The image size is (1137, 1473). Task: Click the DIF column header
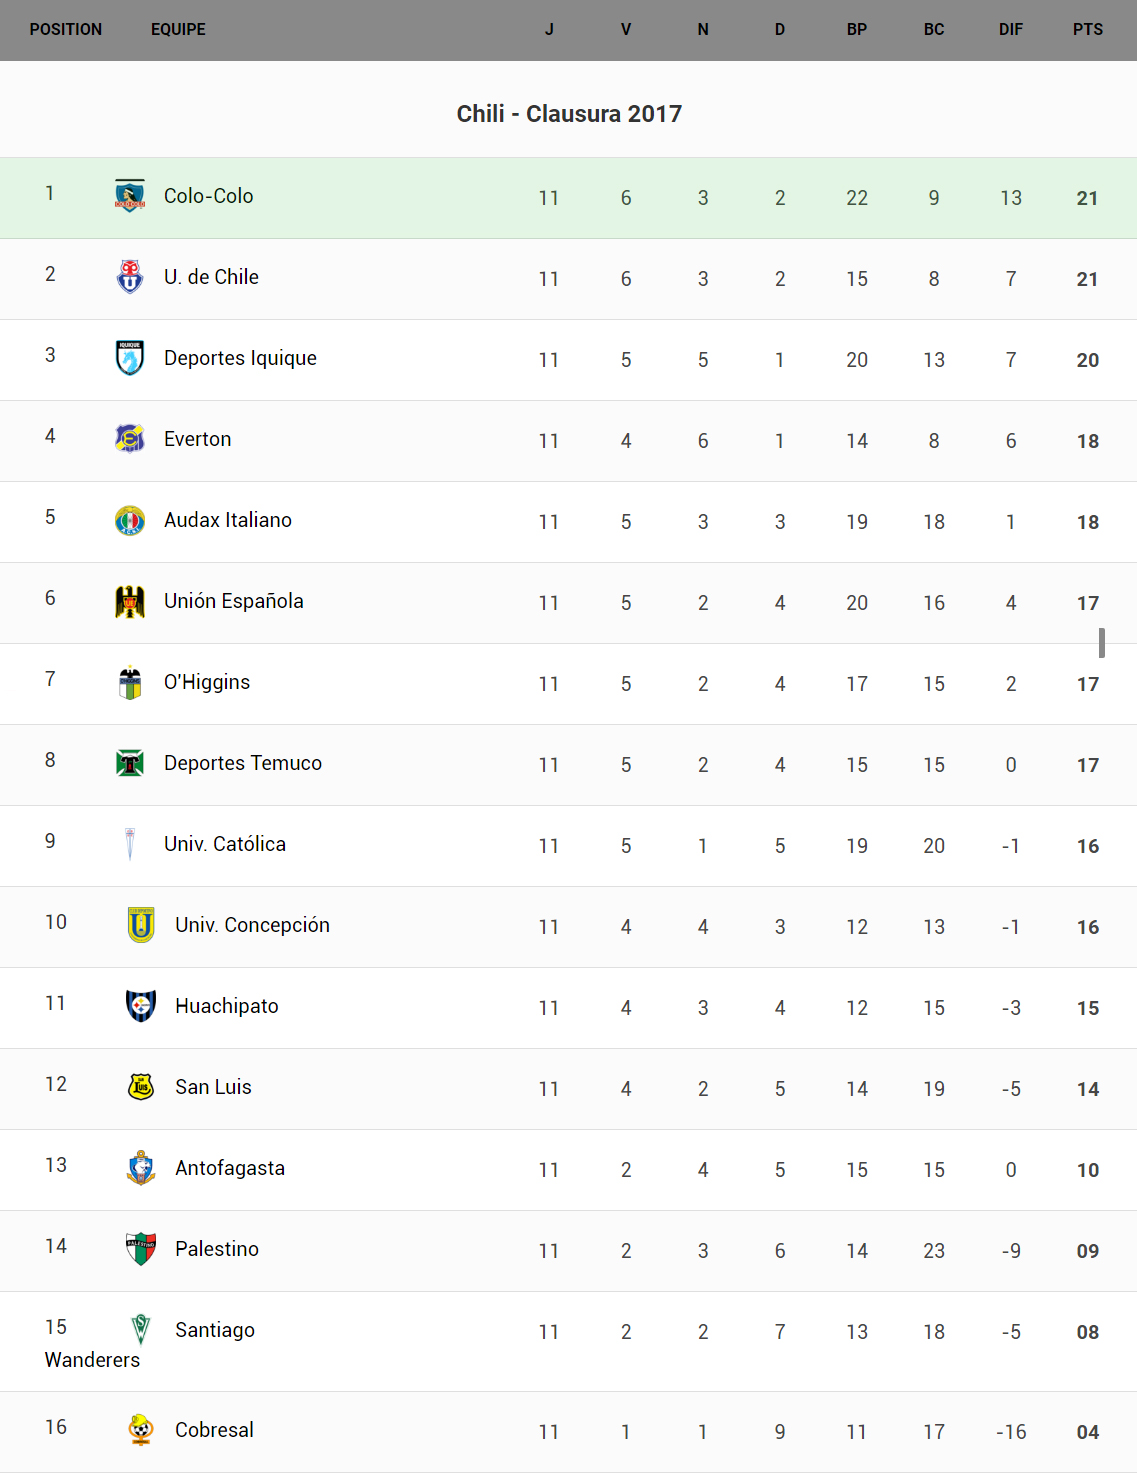click(1010, 30)
